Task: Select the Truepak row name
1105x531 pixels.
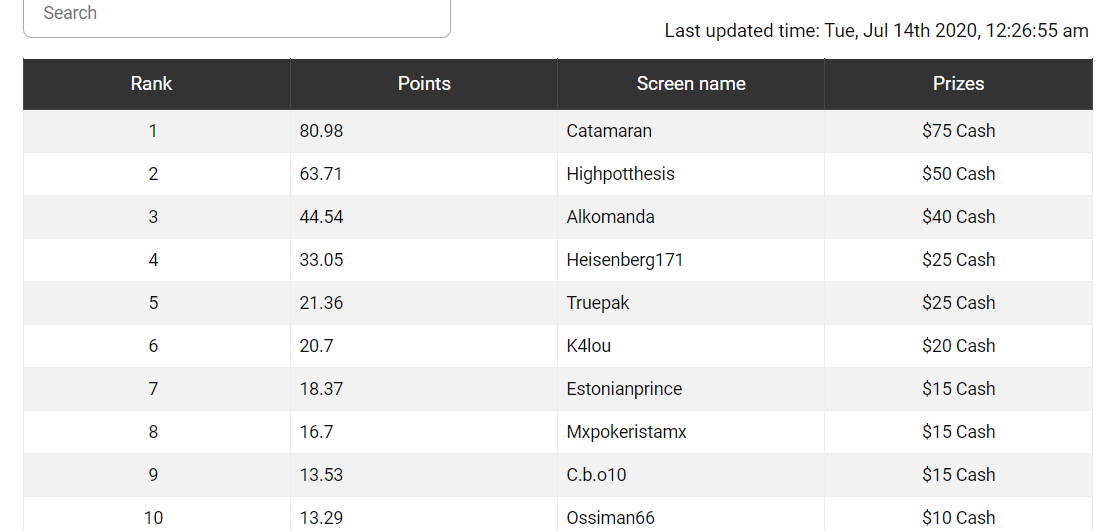Action: tap(598, 303)
